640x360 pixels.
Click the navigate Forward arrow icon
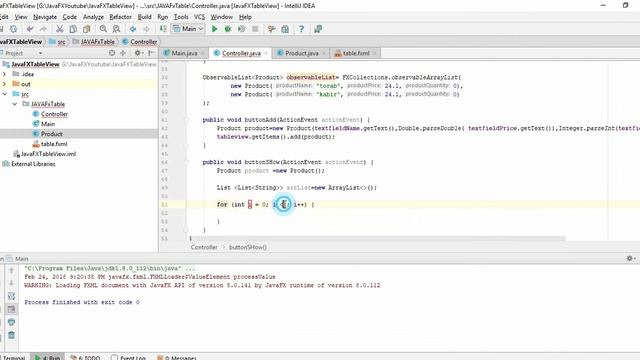tap(146, 29)
